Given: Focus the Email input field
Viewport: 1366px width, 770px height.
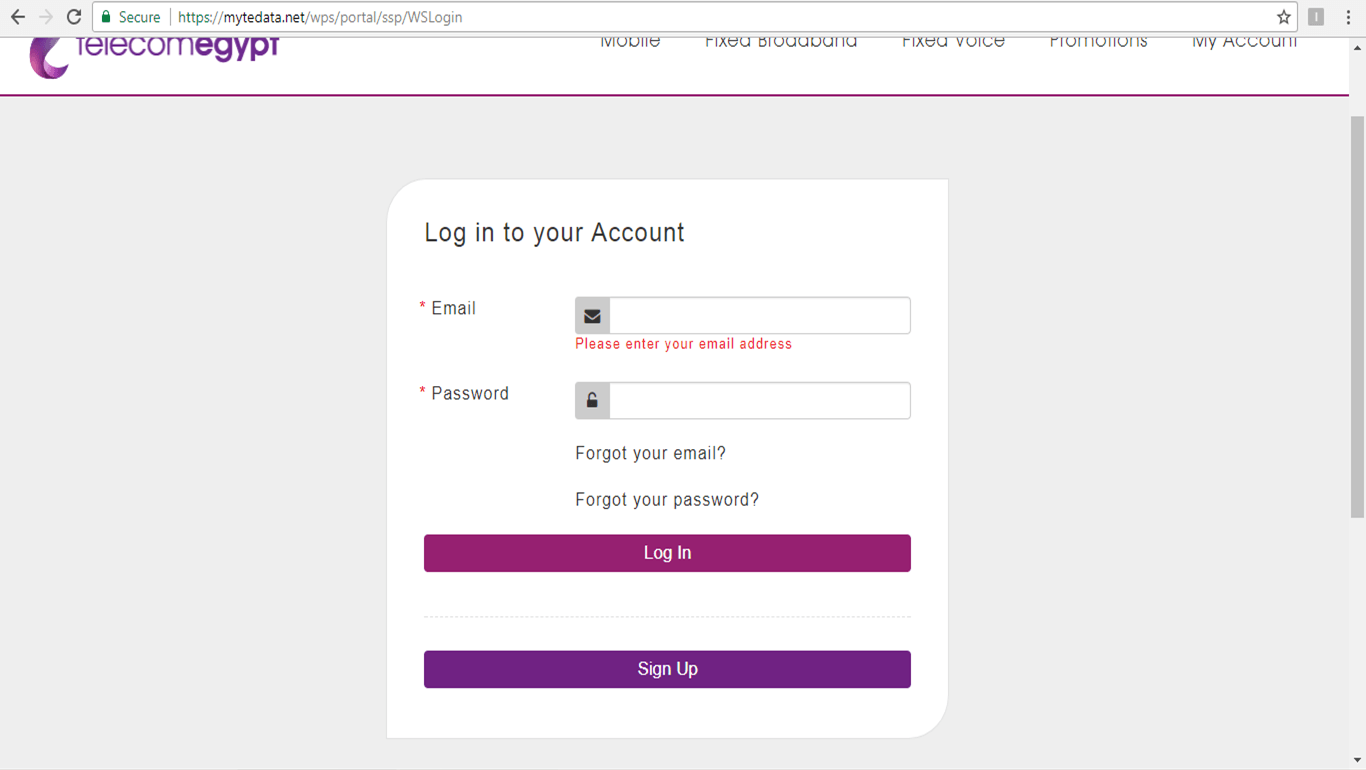Looking at the screenshot, I should (759, 316).
